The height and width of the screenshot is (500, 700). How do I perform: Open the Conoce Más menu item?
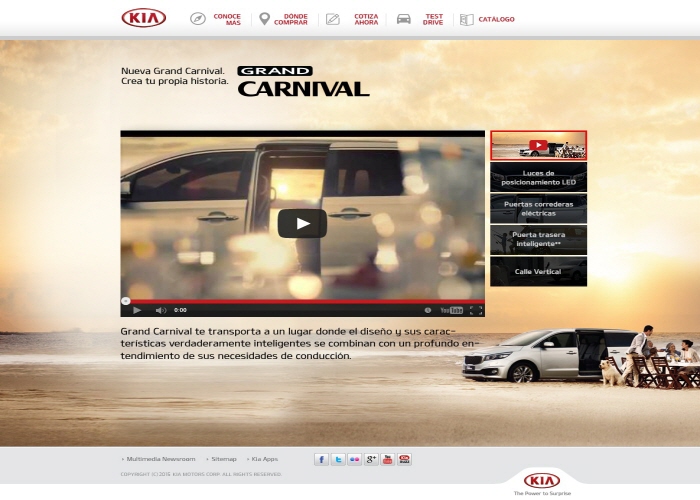227,19
